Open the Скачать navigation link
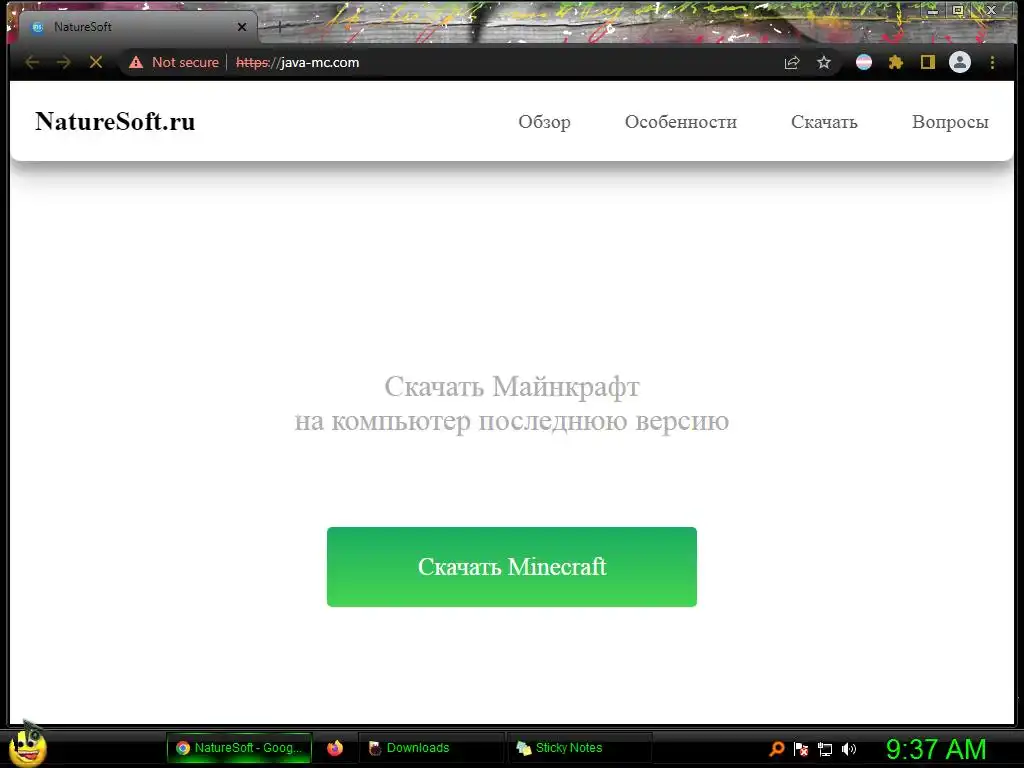This screenshot has width=1024, height=768. (824, 122)
